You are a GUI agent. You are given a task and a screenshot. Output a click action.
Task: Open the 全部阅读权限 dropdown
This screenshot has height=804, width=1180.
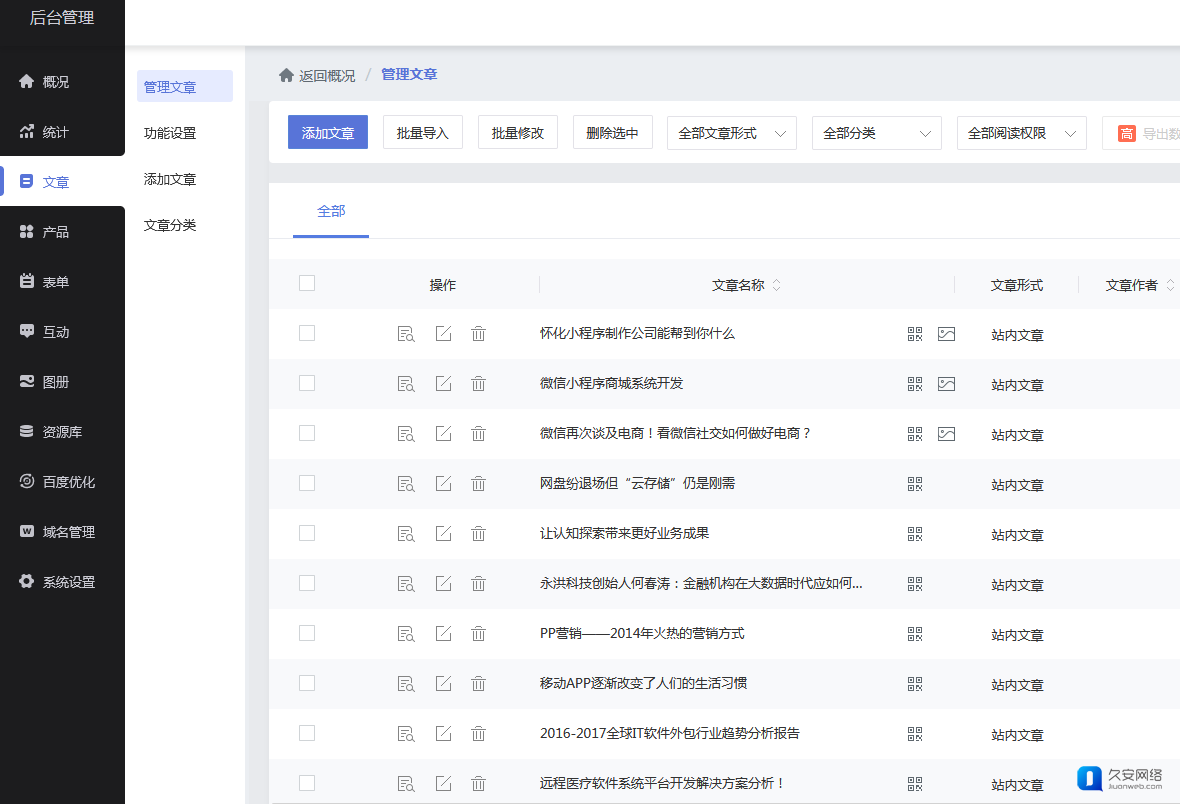[1021, 133]
